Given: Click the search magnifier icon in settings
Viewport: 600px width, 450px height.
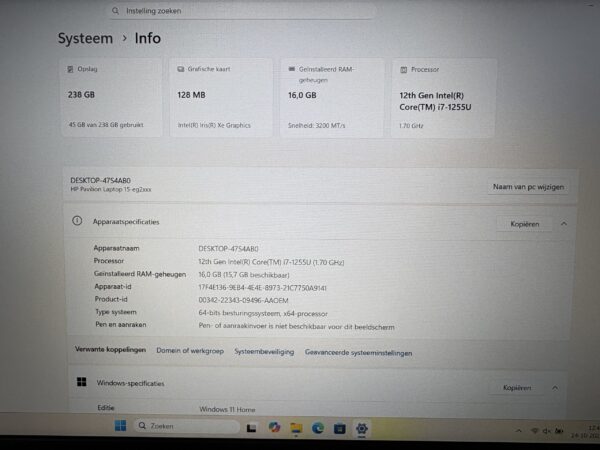Looking at the screenshot, I should coord(115,11).
